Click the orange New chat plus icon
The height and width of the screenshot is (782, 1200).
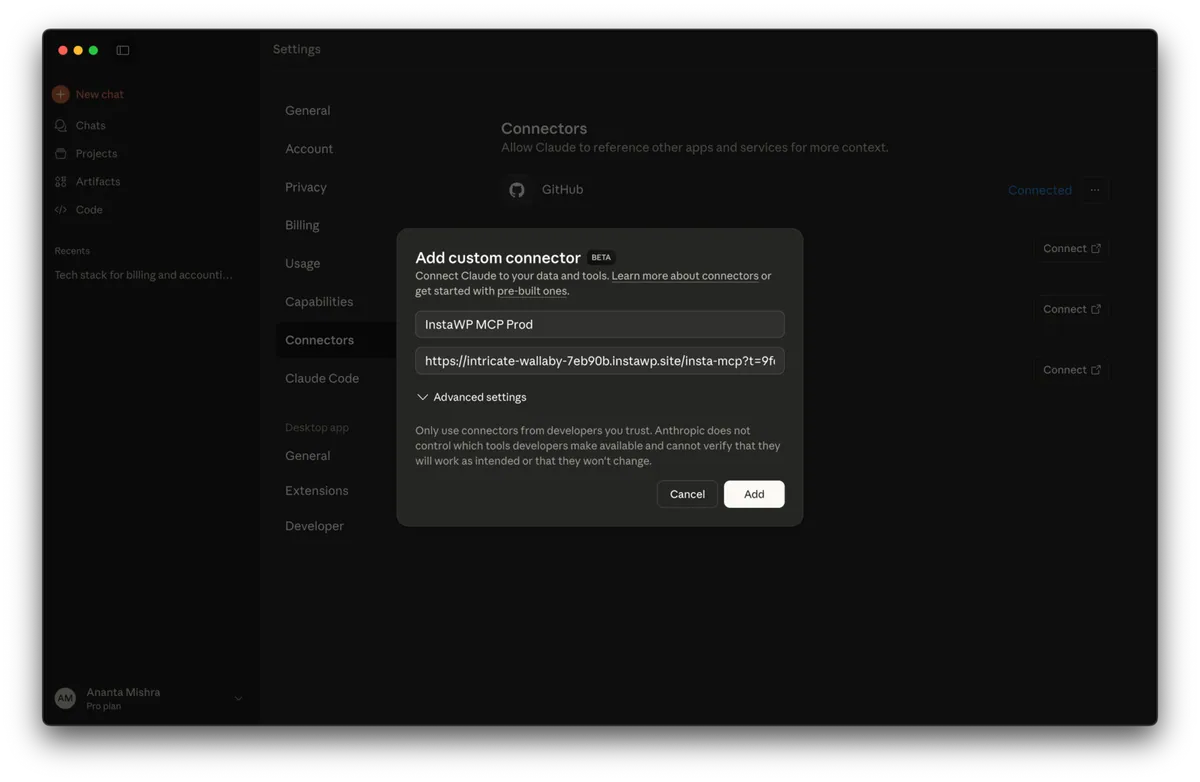[61, 94]
